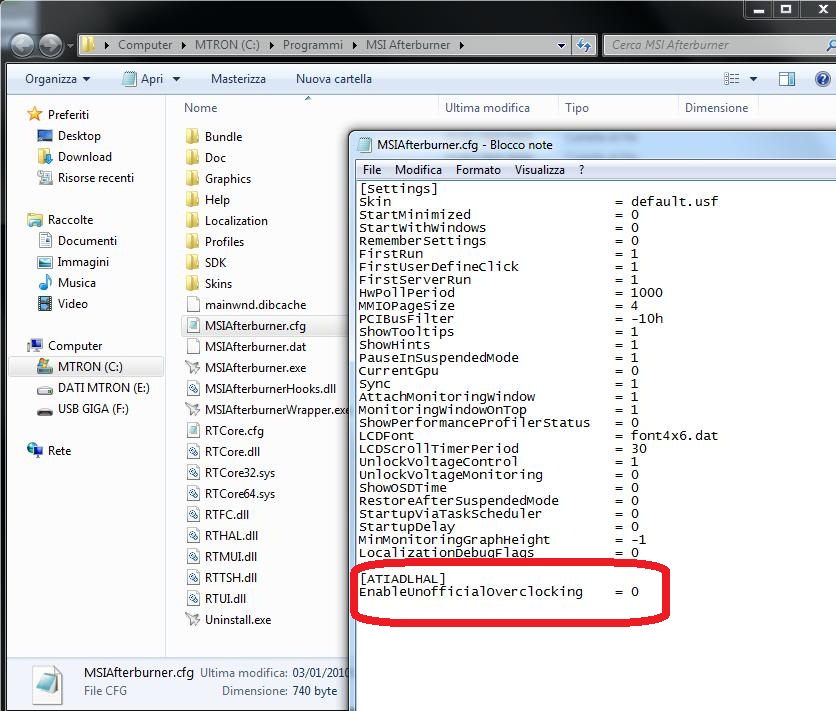Select the RTMUI.dll file
The height and width of the screenshot is (711, 836).
[x=222, y=556]
